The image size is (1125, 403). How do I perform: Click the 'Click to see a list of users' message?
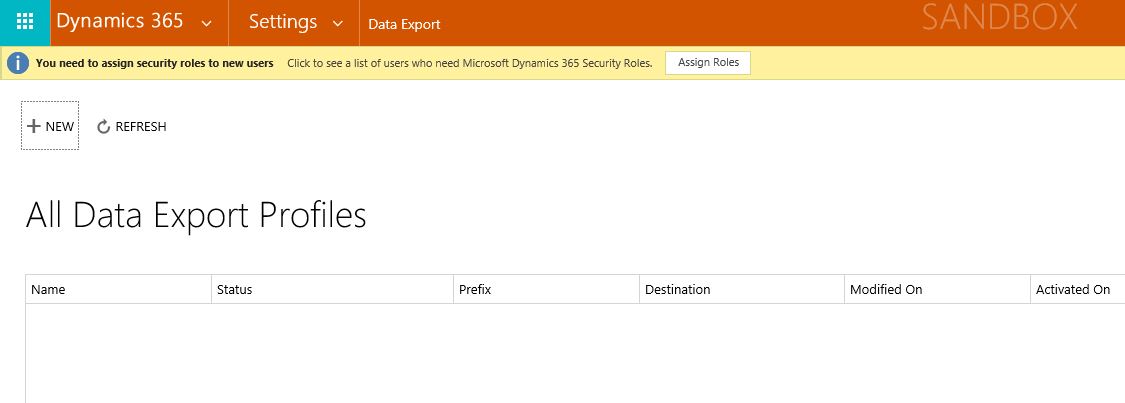[x=469, y=63]
